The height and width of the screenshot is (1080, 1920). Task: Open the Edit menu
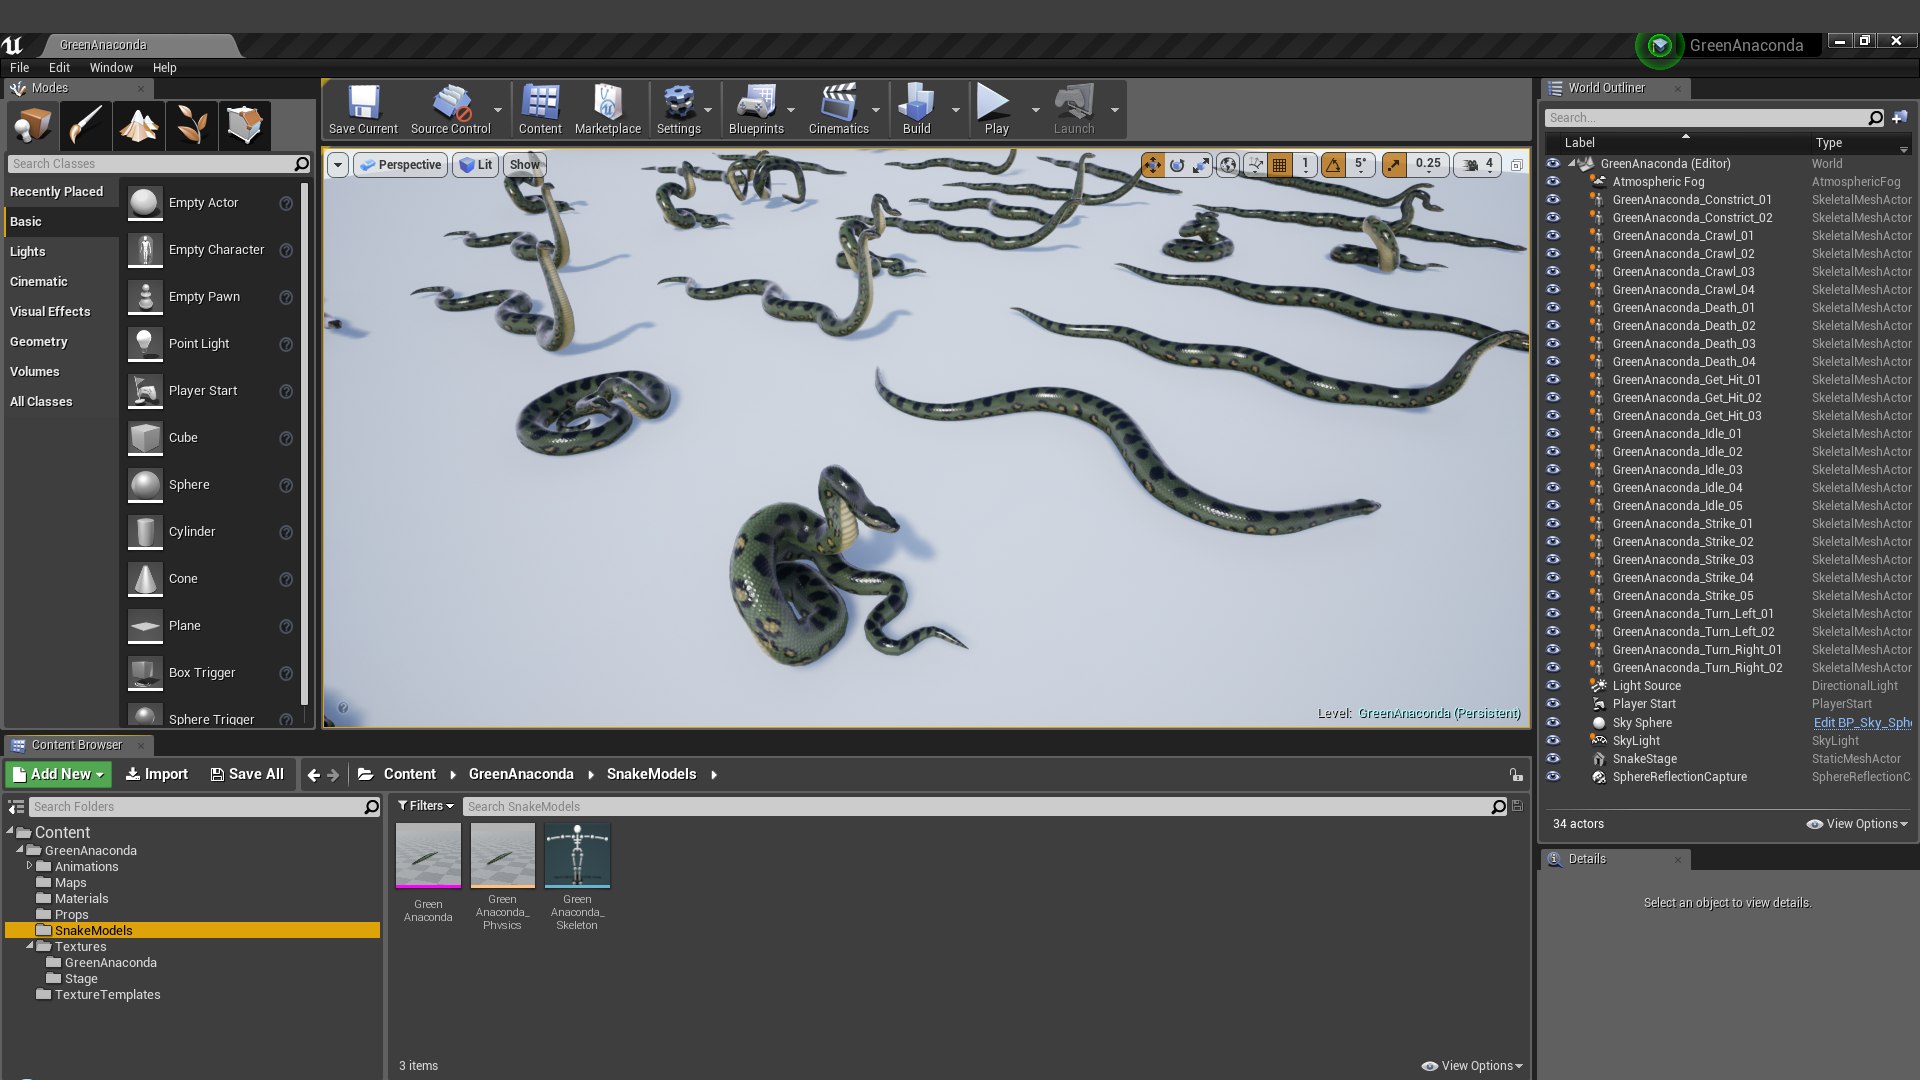click(x=59, y=68)
